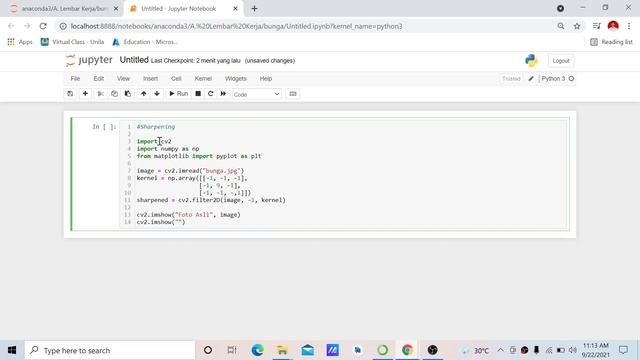Image resolution: width=640 pixels, height=360 pixels.
Task: Click the Type here to search box
Action: [110, 350]
